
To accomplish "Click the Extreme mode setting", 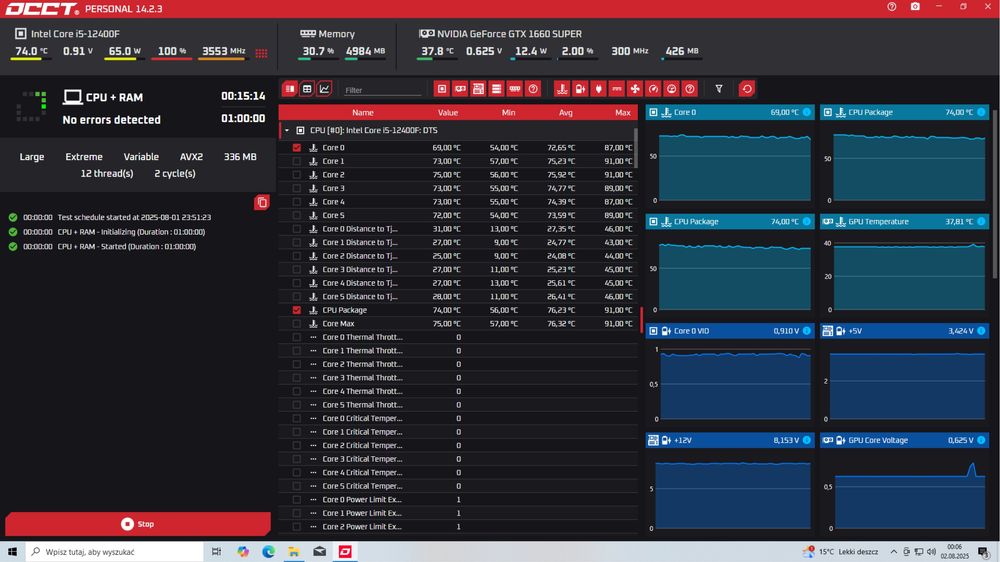I will [84, 156].
